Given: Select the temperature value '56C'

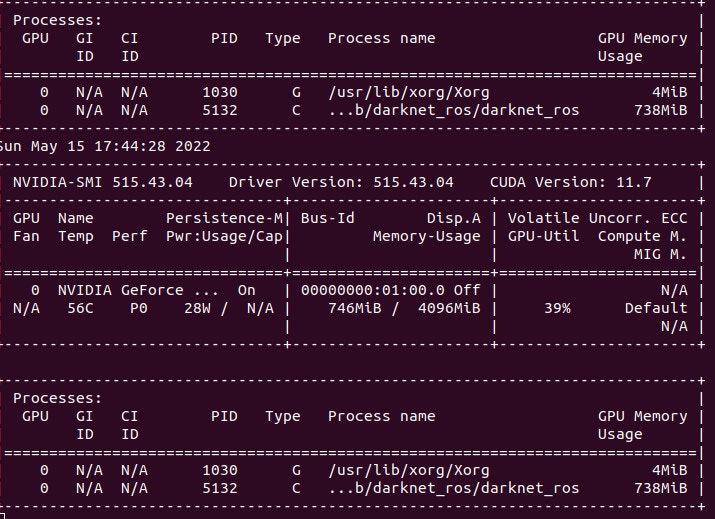Looking at the screenshot, I should 80,308.
